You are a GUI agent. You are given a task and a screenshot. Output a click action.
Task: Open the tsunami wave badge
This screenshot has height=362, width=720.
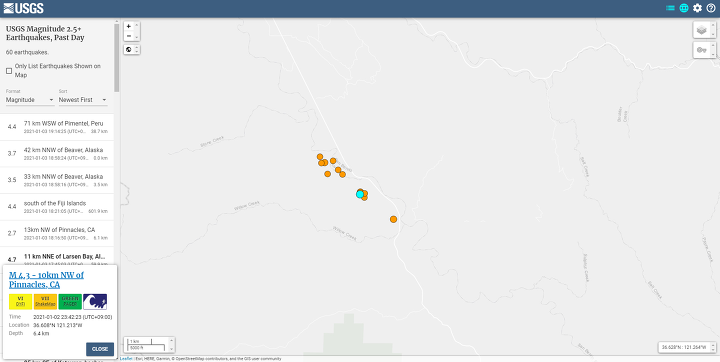[x=95, y=301]
